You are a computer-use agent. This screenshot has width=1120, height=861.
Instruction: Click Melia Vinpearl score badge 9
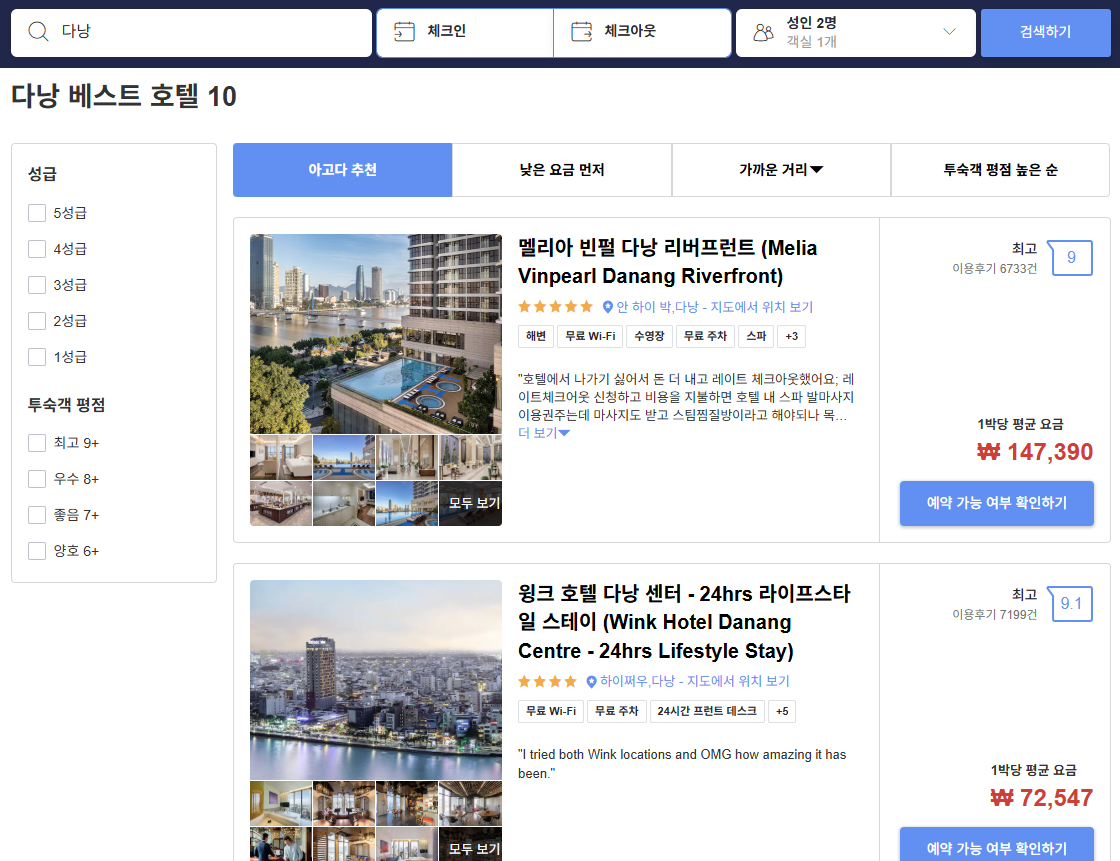point(1070,258)
